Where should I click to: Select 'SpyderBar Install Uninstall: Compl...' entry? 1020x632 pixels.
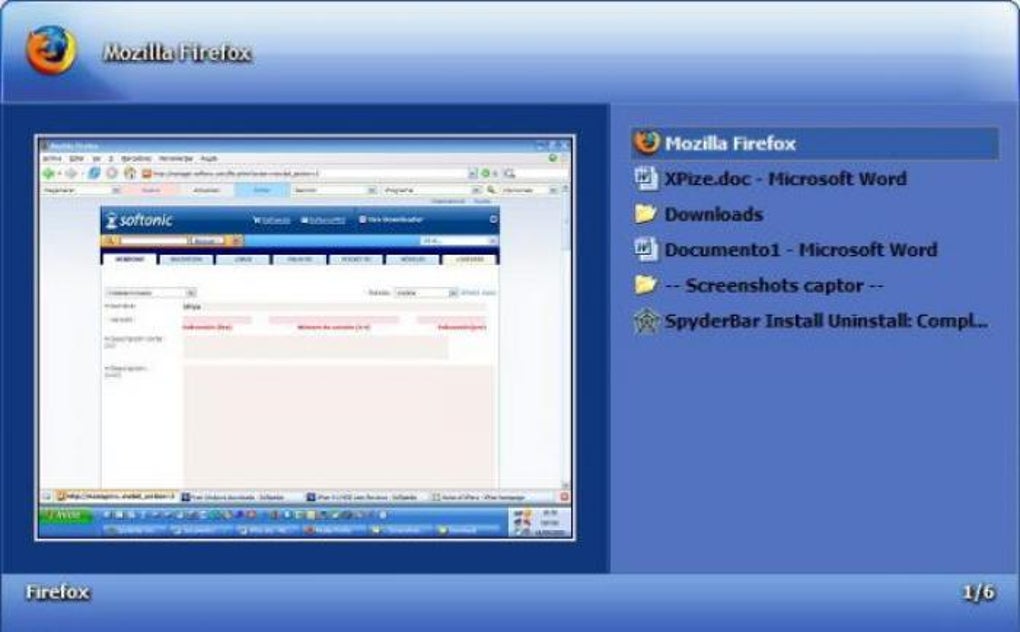click(x=826, y=321)
